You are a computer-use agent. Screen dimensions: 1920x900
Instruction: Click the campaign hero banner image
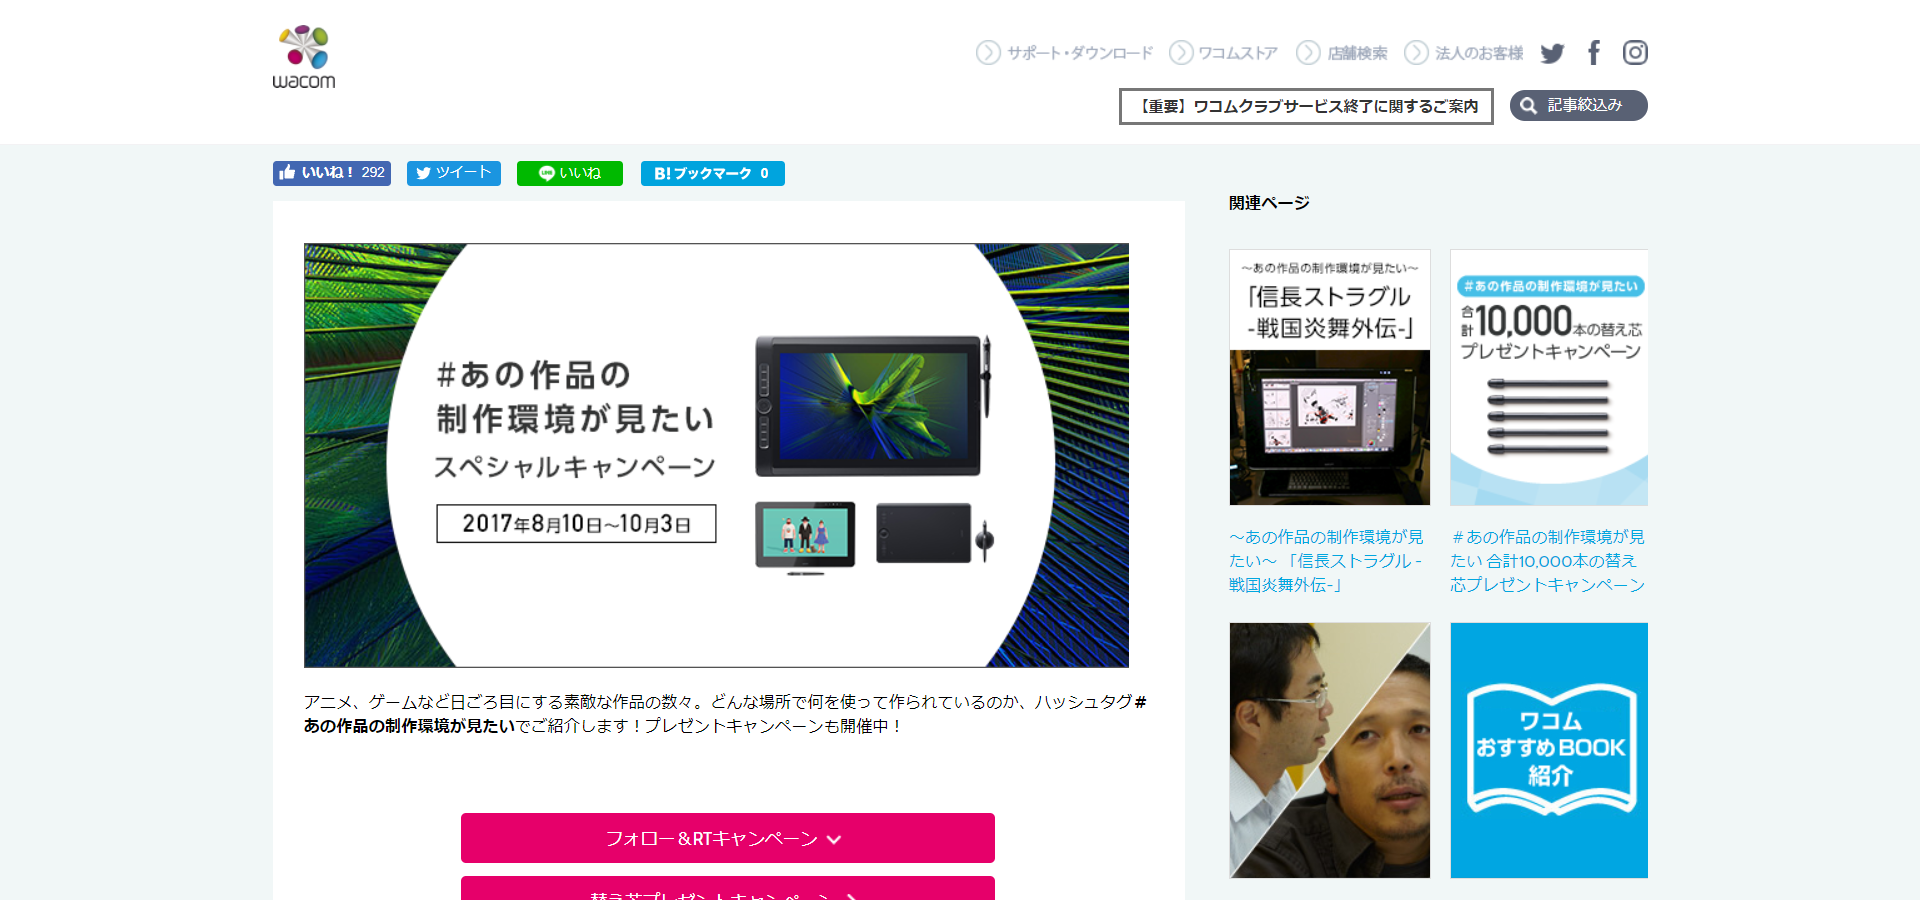[716, 455]
